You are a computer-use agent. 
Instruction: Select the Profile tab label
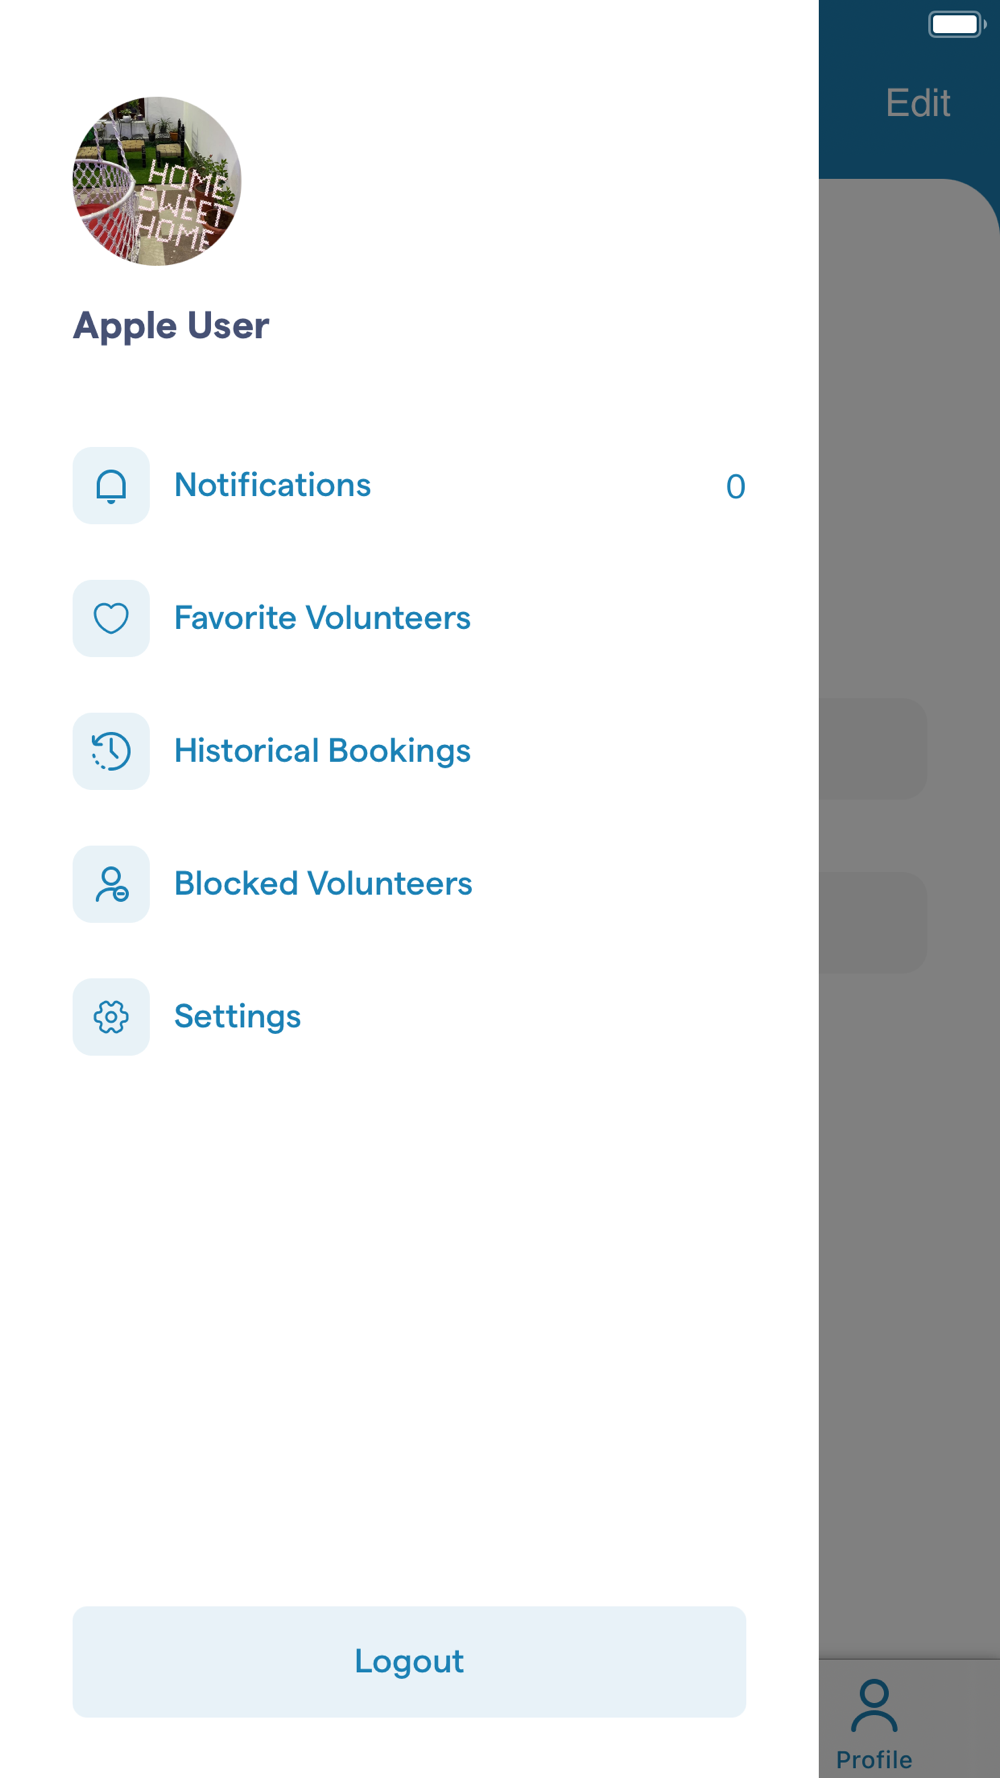click(874, 1760)
